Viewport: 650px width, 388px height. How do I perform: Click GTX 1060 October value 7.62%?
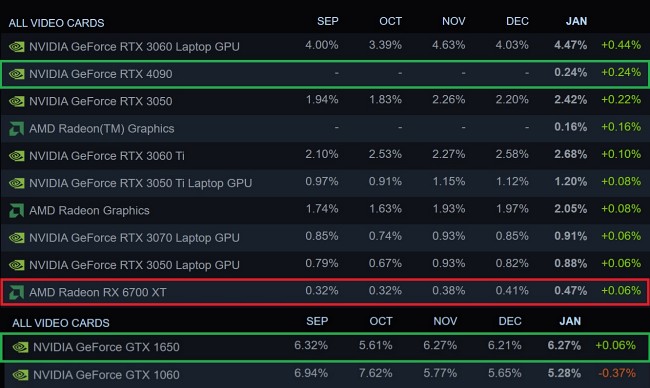376,373
